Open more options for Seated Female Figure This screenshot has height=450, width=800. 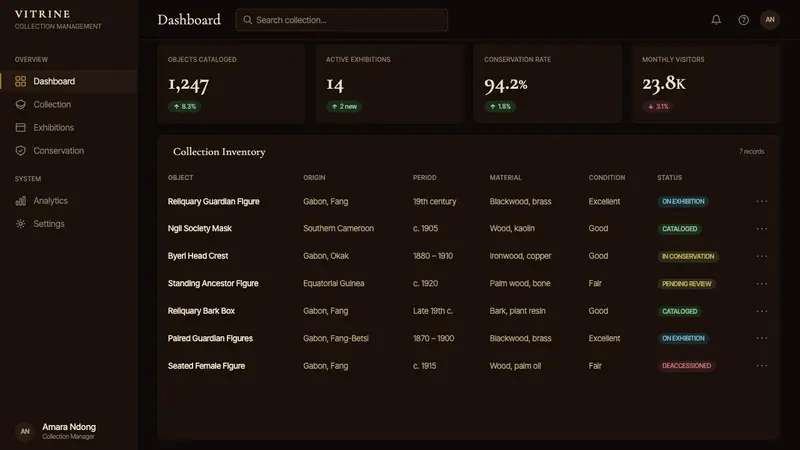(761, 366)
